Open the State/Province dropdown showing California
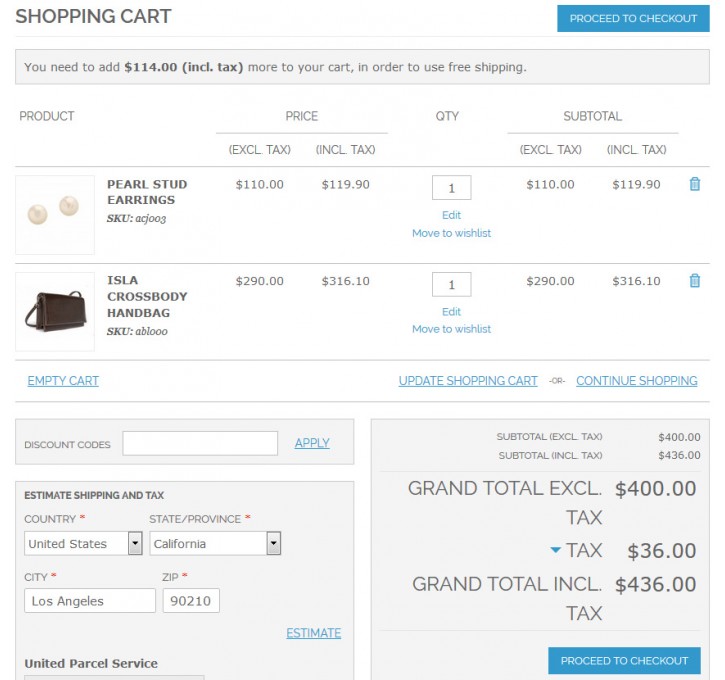The image size is (725, 680). (x=215, y=543)
